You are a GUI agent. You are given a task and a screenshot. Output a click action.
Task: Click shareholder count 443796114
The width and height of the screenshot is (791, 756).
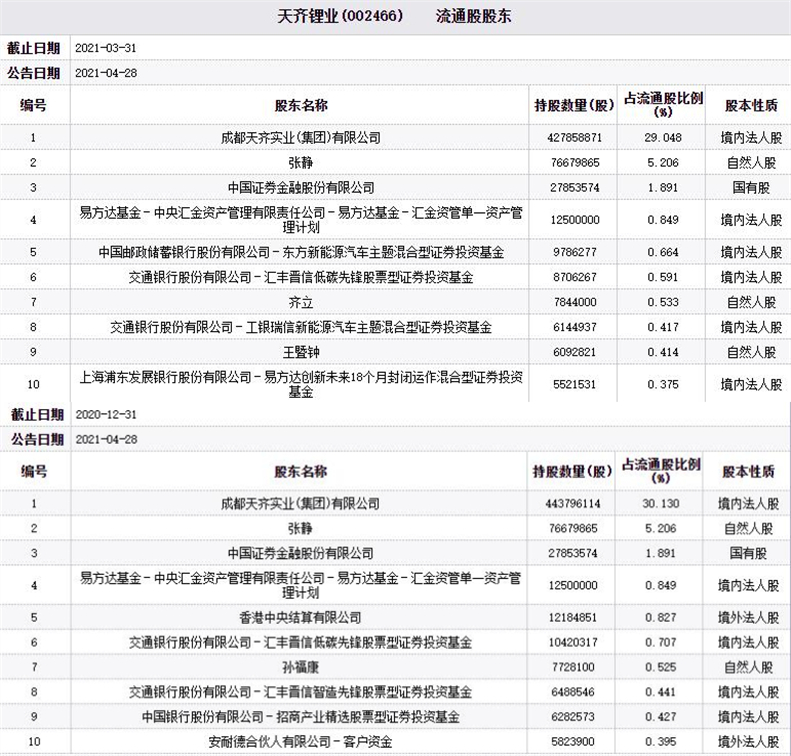click(x=573, y=503)
